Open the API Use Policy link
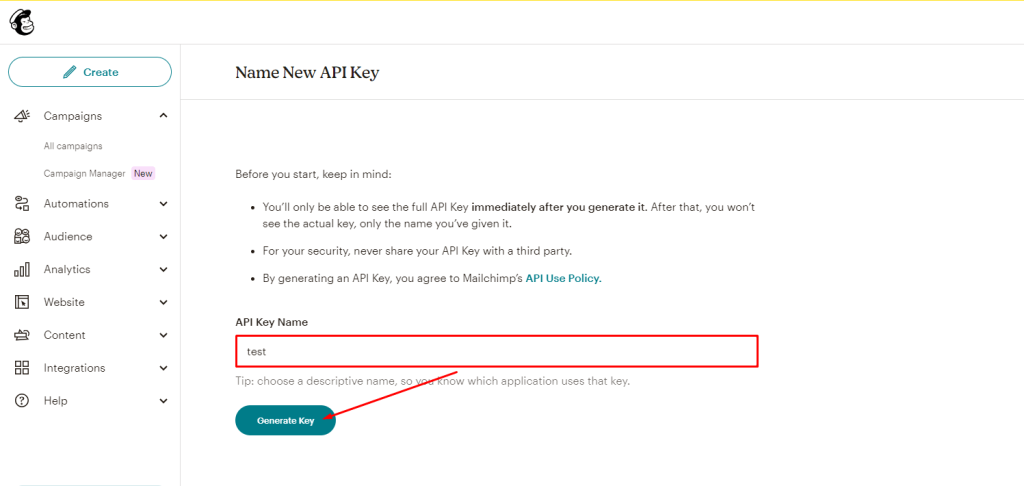 (x=563, y=278)
